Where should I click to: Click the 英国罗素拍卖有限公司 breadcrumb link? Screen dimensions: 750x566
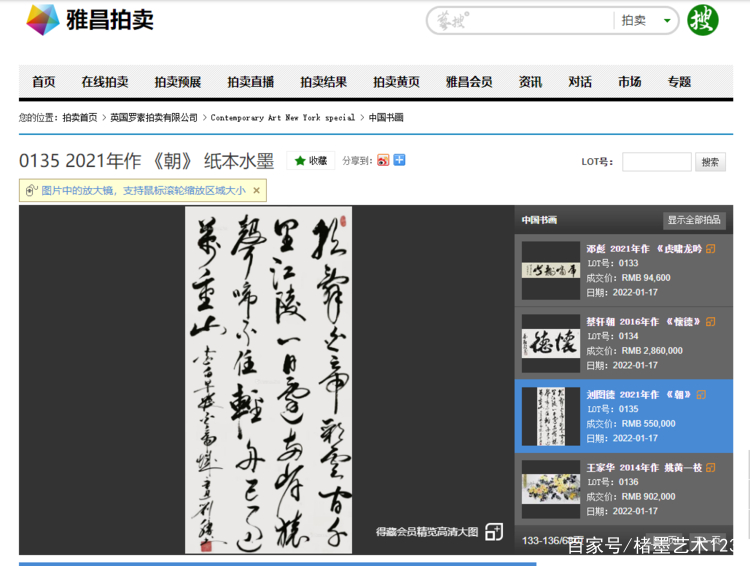[x=154, y=117]
